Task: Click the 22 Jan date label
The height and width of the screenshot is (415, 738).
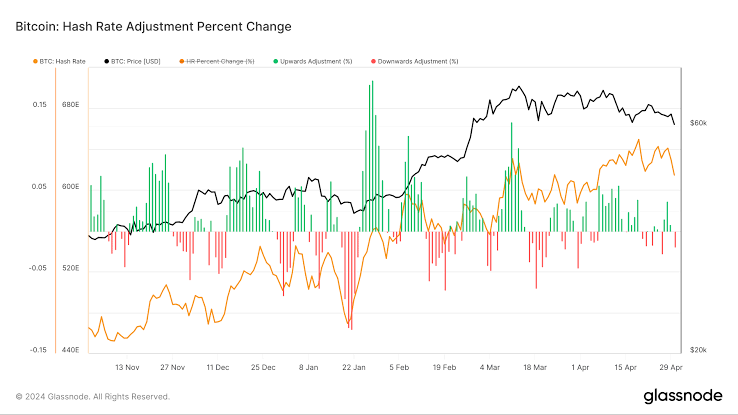Action: pos(354,367)
